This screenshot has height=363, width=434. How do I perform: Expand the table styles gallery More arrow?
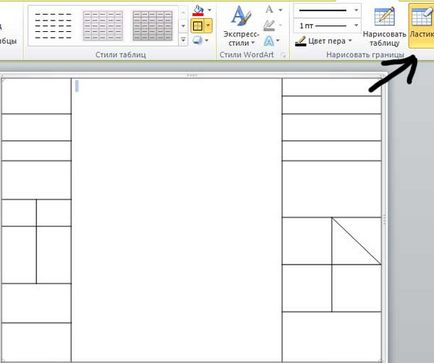[183, 40]
